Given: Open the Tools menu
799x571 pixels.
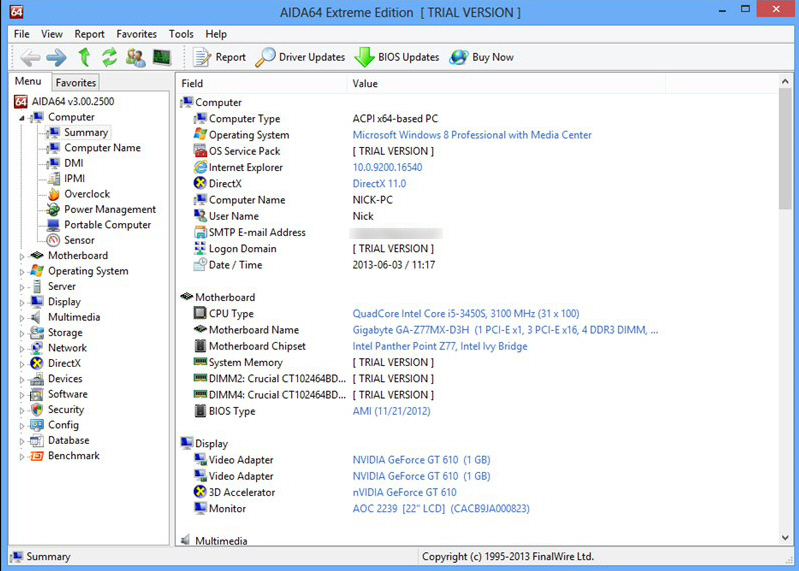Looking at the screenshot, I should point(181,34).
